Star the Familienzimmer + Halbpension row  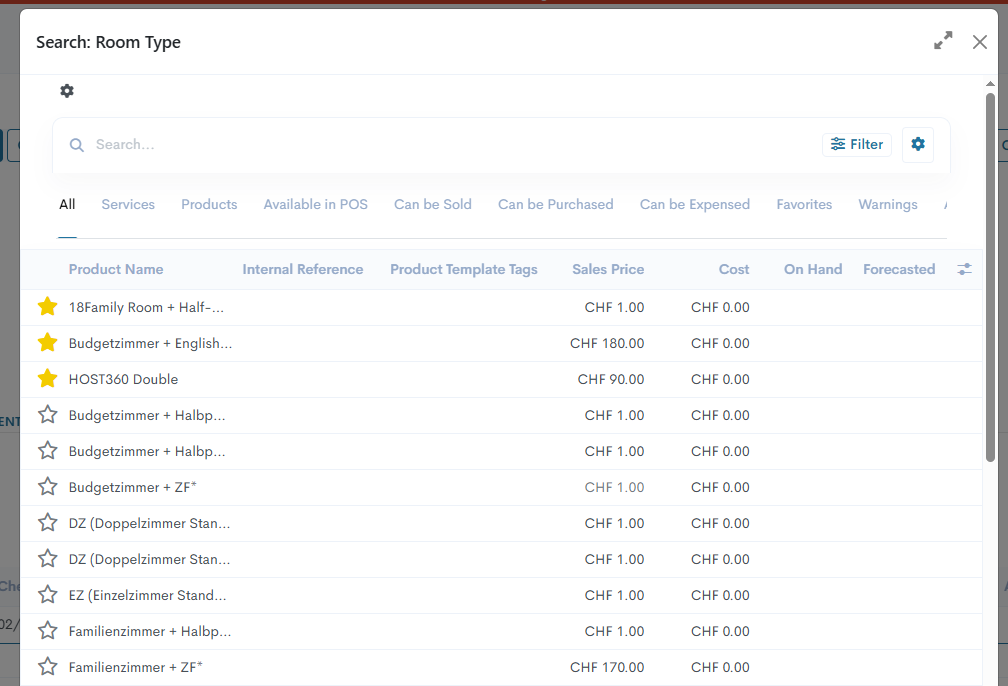[47, 631]
